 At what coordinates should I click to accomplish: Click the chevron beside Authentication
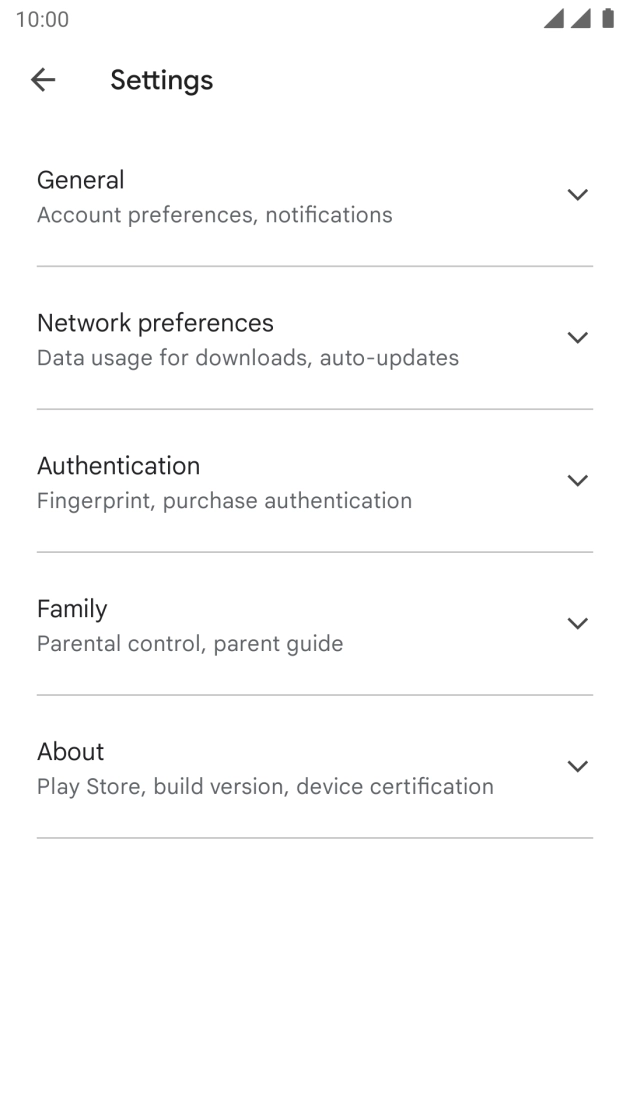(578, 480)
